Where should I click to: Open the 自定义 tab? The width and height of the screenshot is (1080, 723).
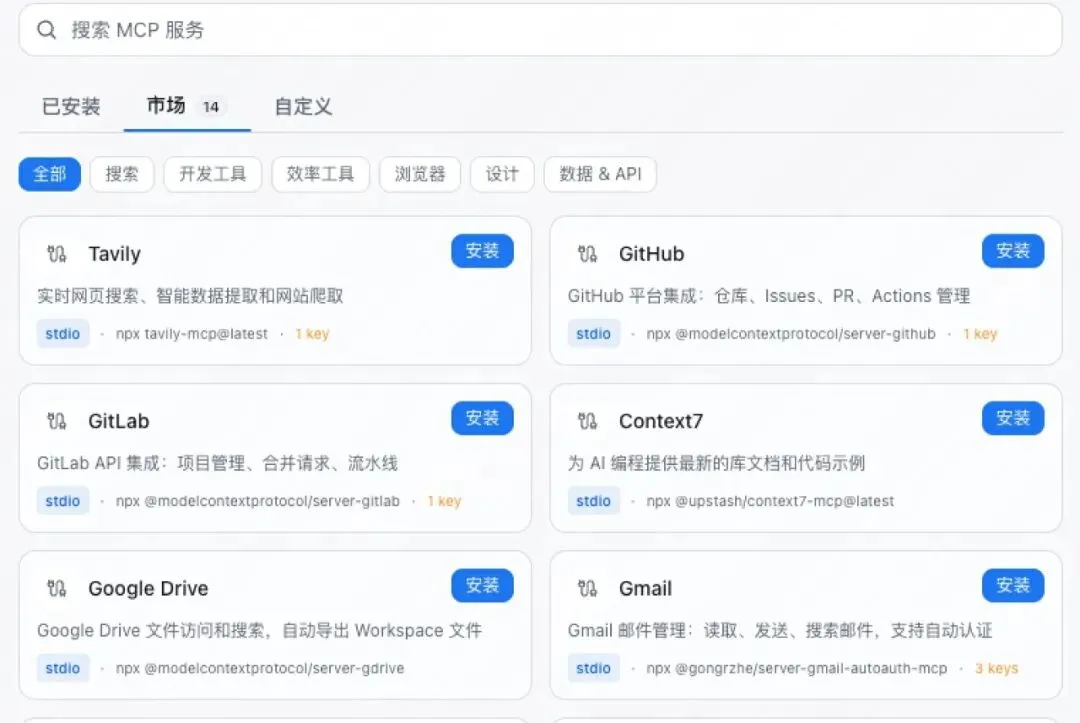coord(303,106)
